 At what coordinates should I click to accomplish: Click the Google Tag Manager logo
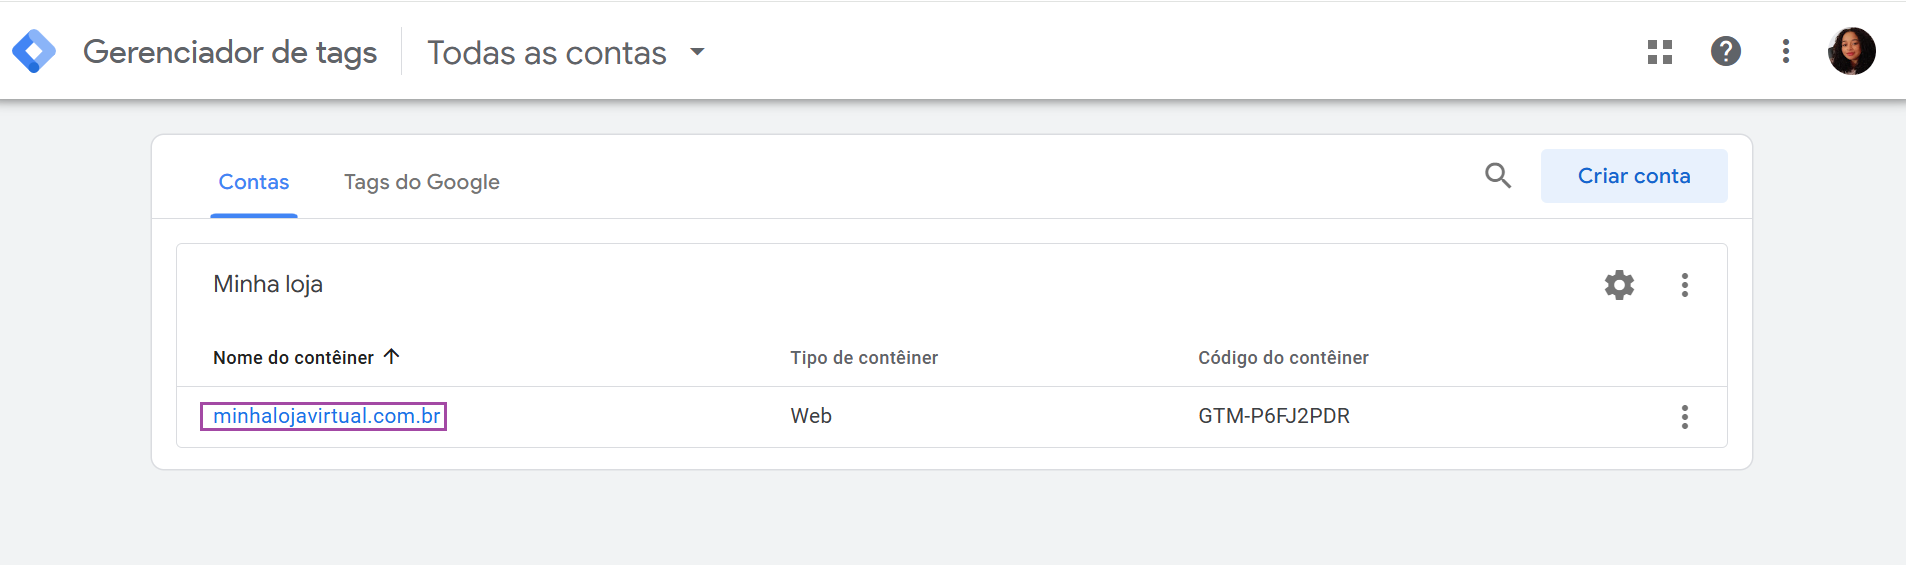pyautogui.click(x=34, y=51)
